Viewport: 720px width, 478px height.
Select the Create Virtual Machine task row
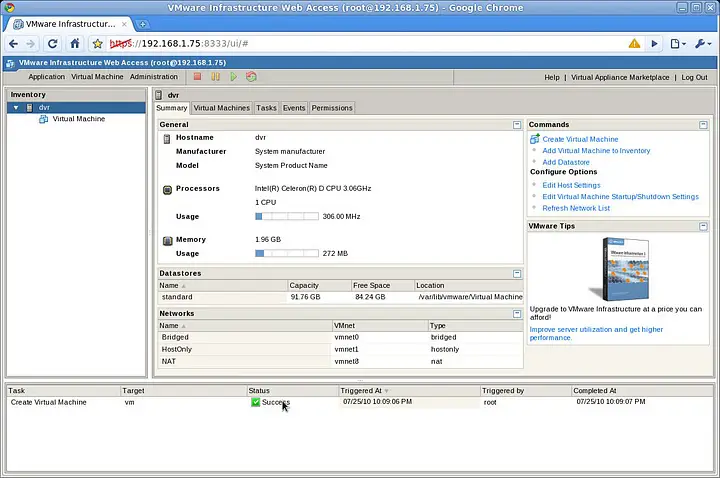point(360,402)
